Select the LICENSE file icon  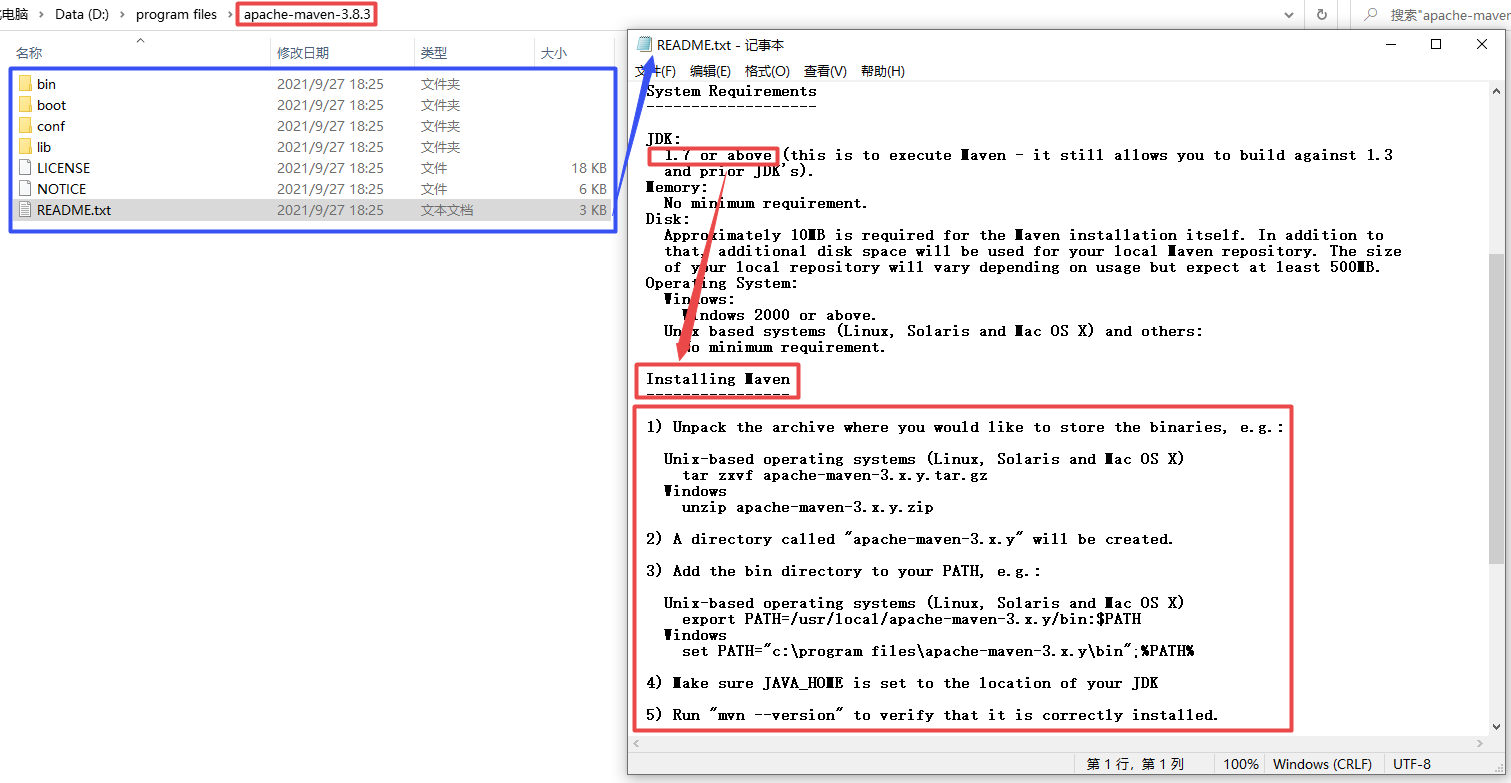25,168
